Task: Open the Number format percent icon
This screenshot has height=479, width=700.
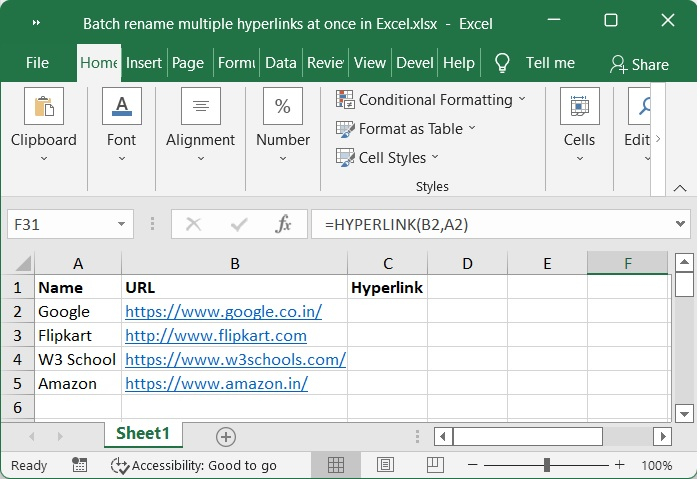Action: 282,106
